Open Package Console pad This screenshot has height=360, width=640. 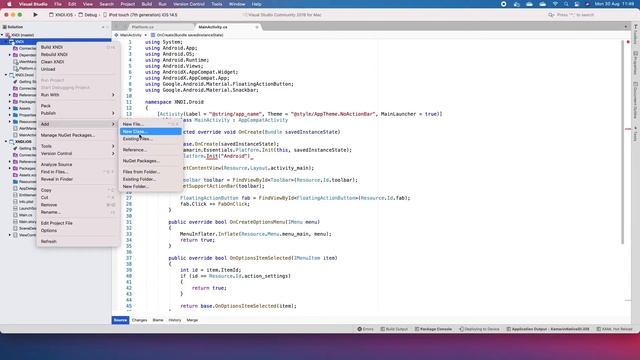433,329
